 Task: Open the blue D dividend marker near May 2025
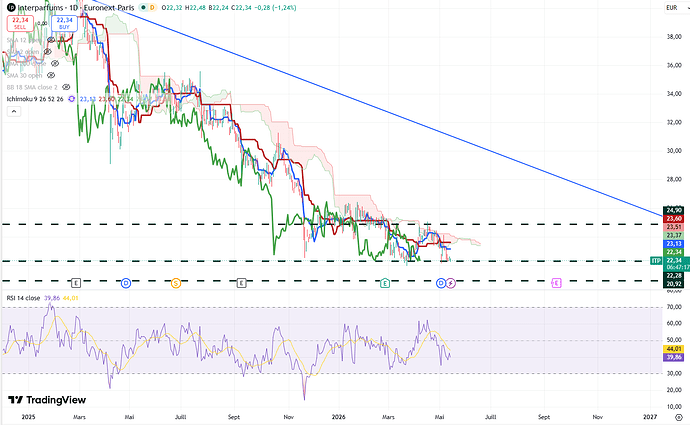coord(126,283)
